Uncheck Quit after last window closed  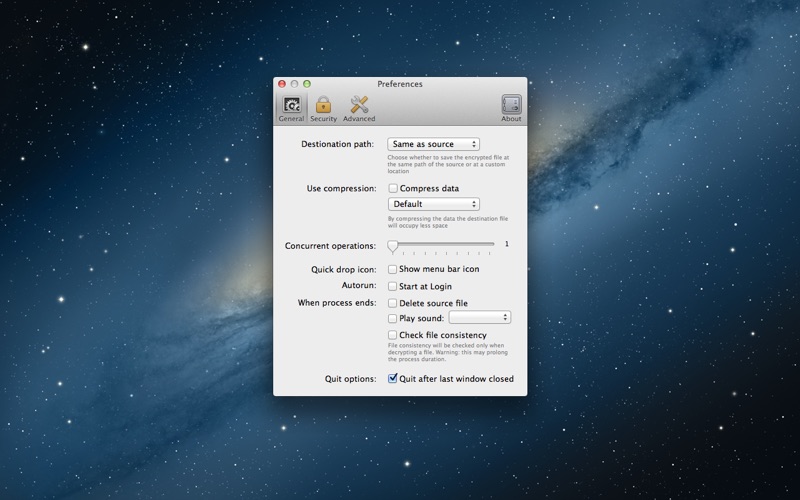point(392,379)
